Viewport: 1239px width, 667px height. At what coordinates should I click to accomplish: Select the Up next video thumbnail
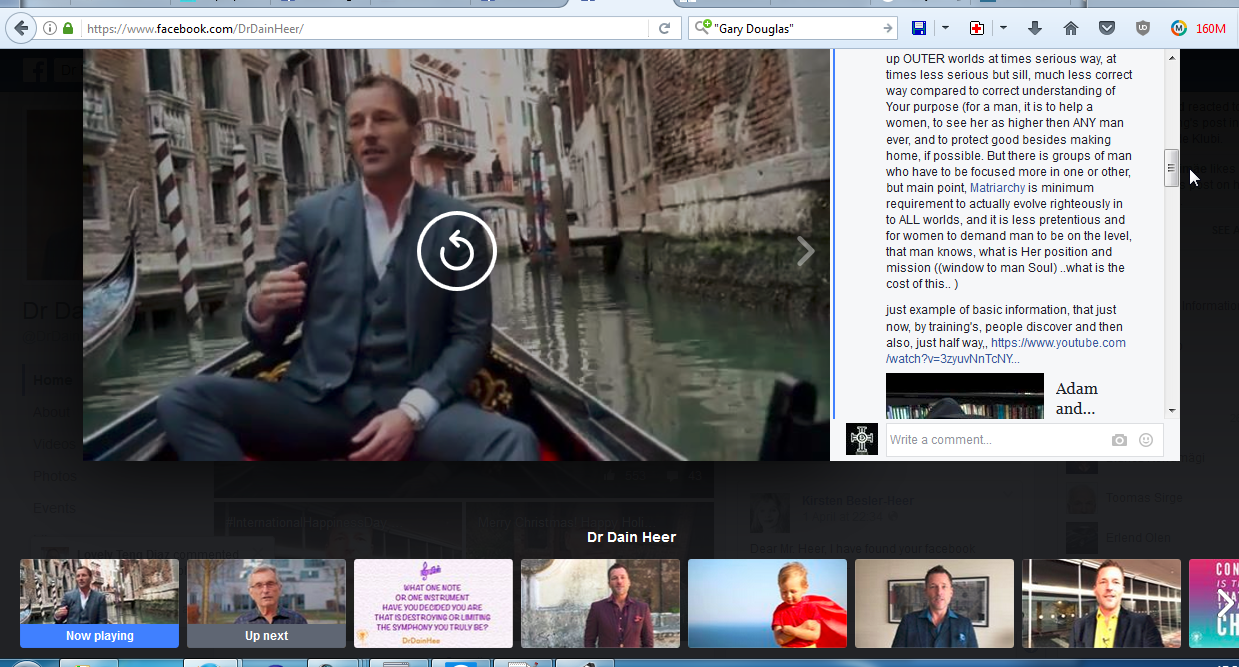click(266, 602)
